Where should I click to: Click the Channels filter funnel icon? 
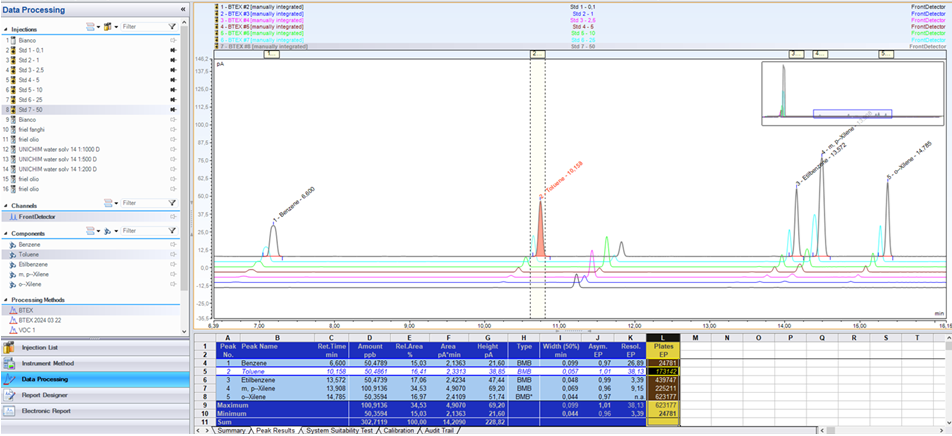pos(172,203)
